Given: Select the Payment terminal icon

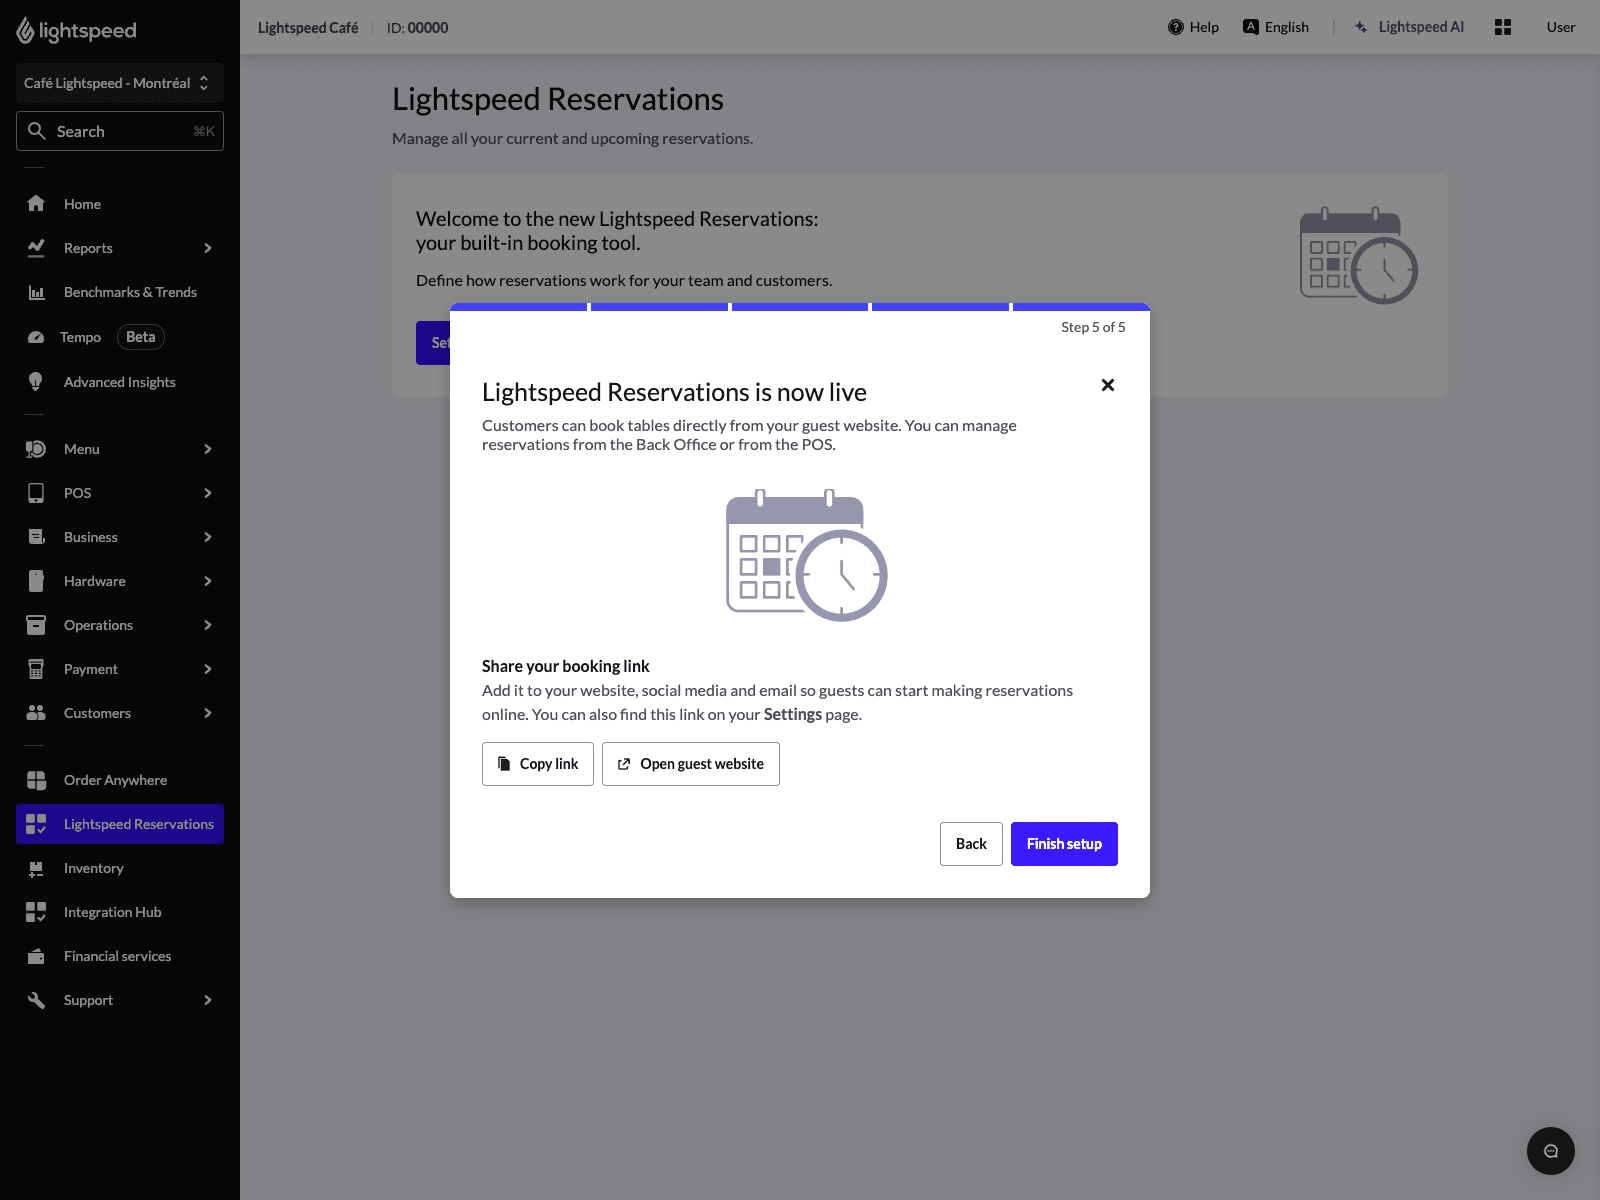Looking at the screenshot, I should [36, 668].
